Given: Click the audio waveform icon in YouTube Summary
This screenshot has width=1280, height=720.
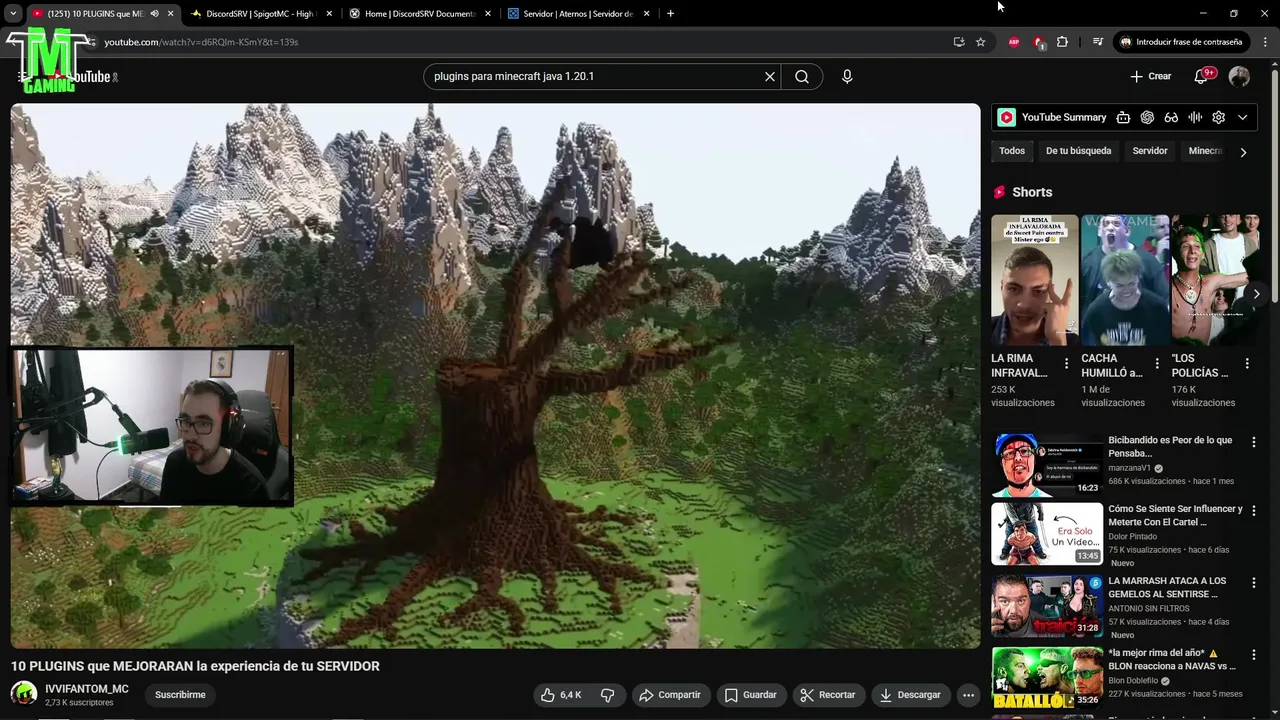Looking at the screenshot, I should [x=1195, y=117].
